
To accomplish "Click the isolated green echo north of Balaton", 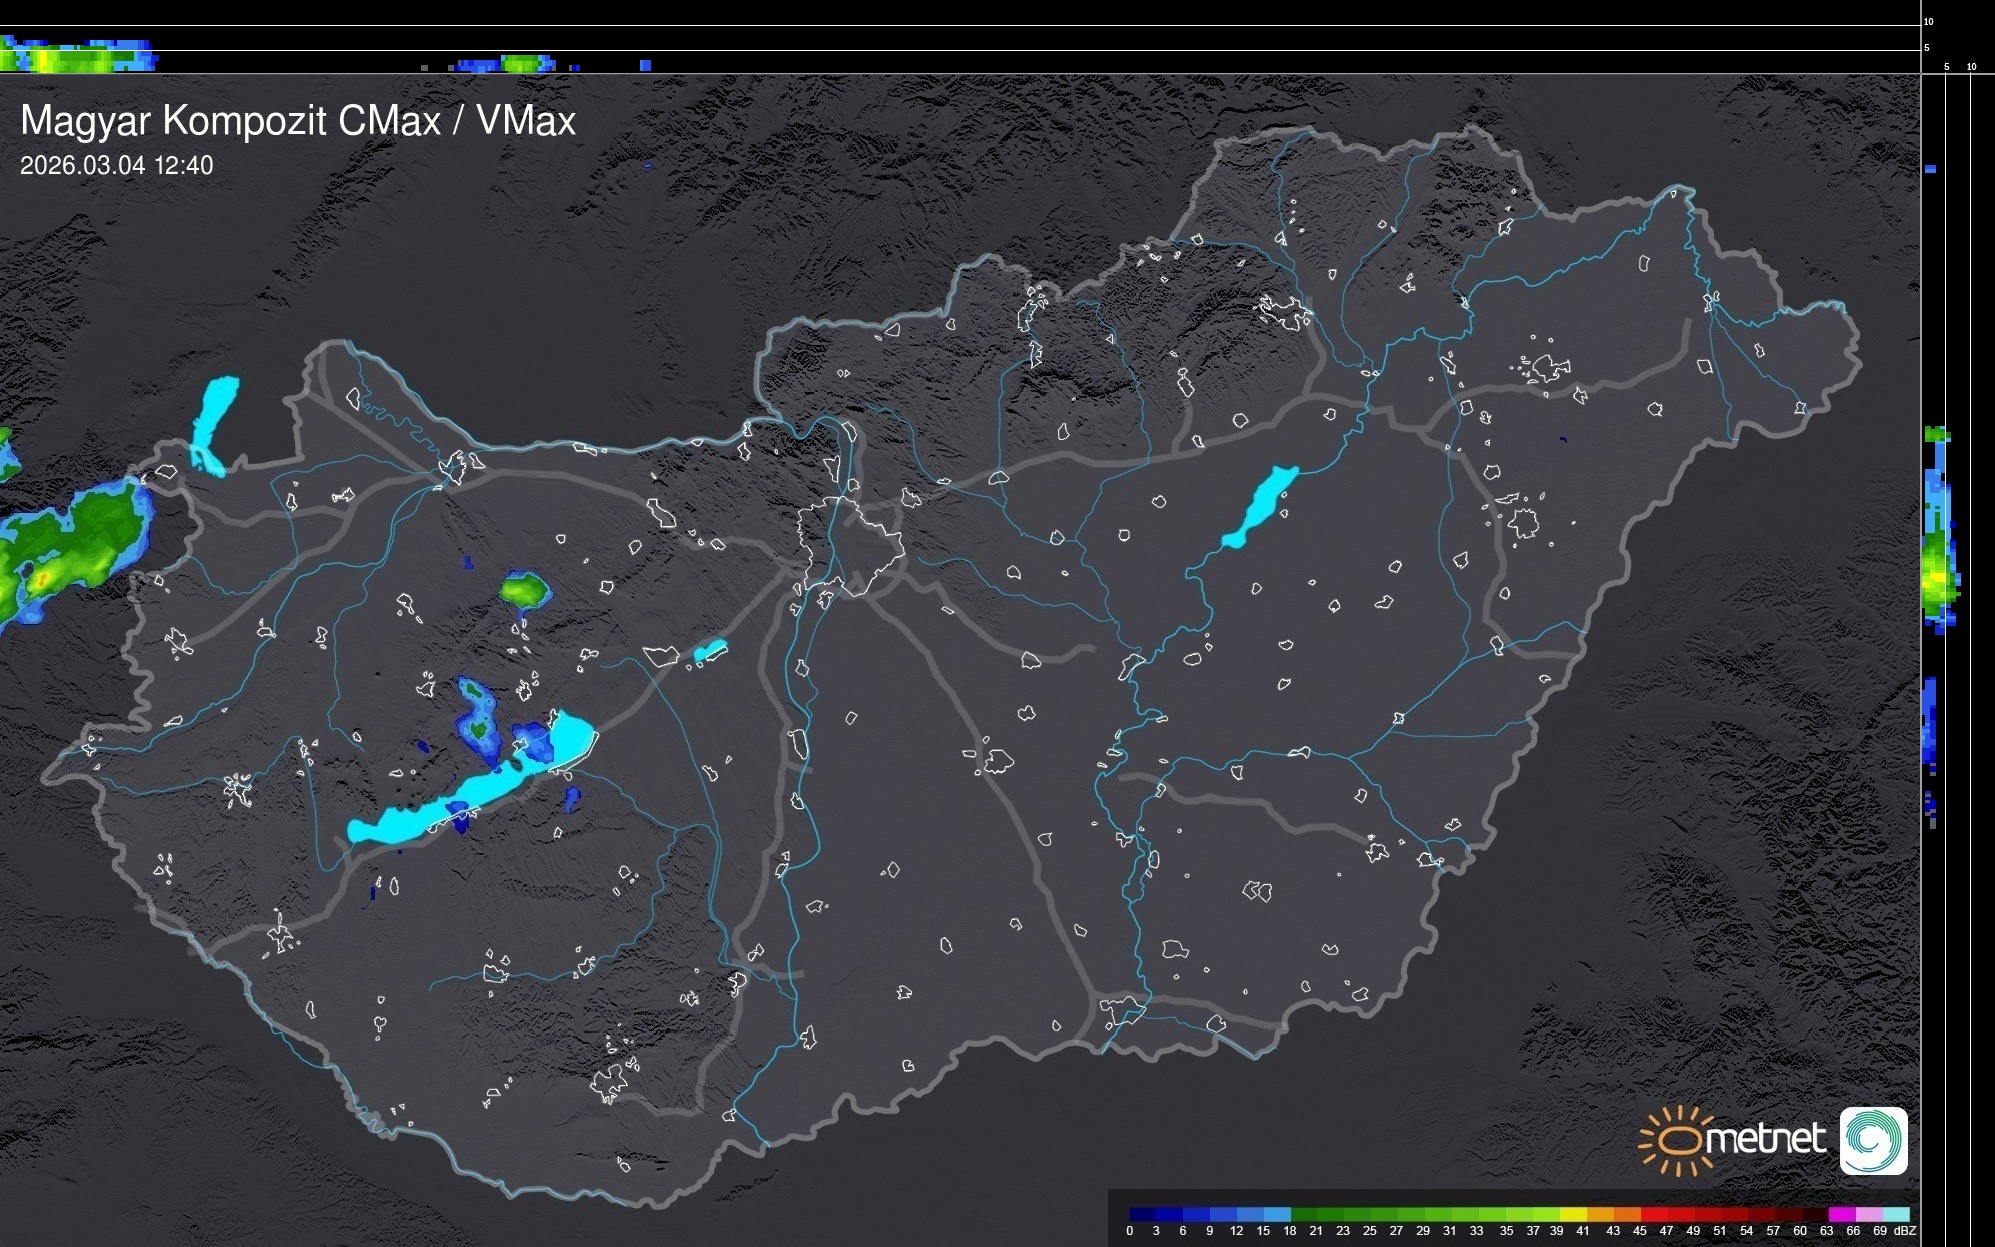I will pyautogui.click(x=524, y=590).
